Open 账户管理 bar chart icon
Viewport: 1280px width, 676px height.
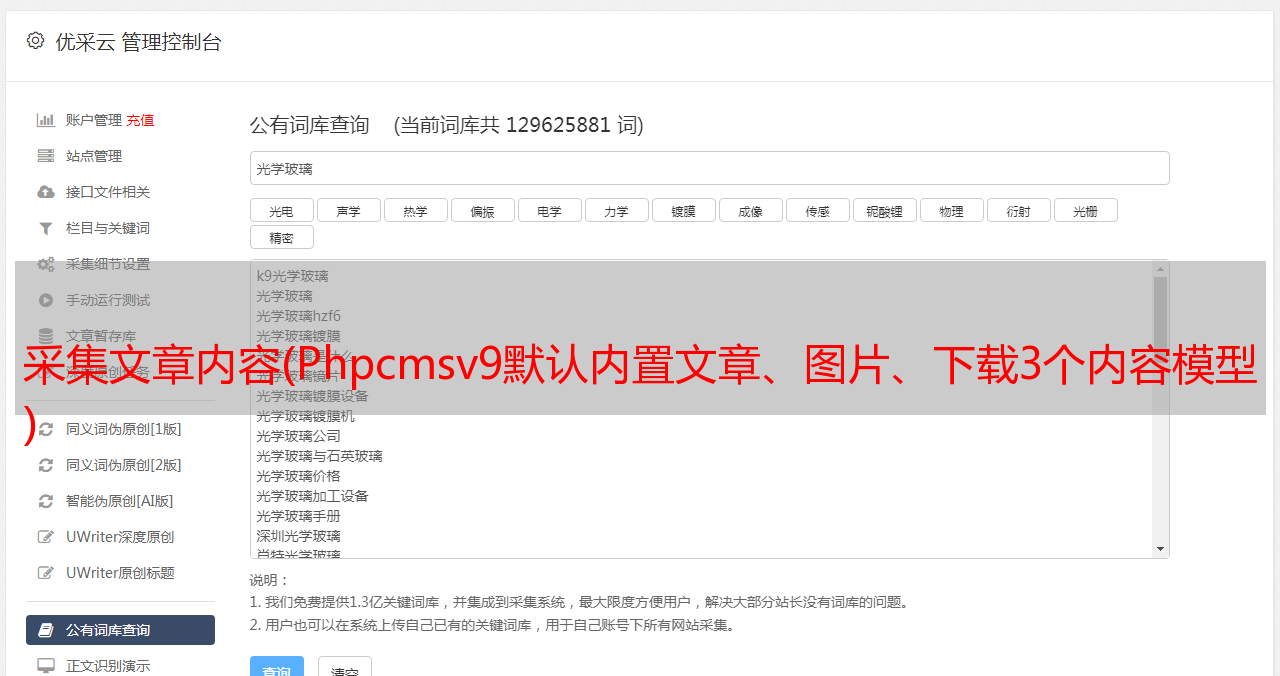point(46,120)
